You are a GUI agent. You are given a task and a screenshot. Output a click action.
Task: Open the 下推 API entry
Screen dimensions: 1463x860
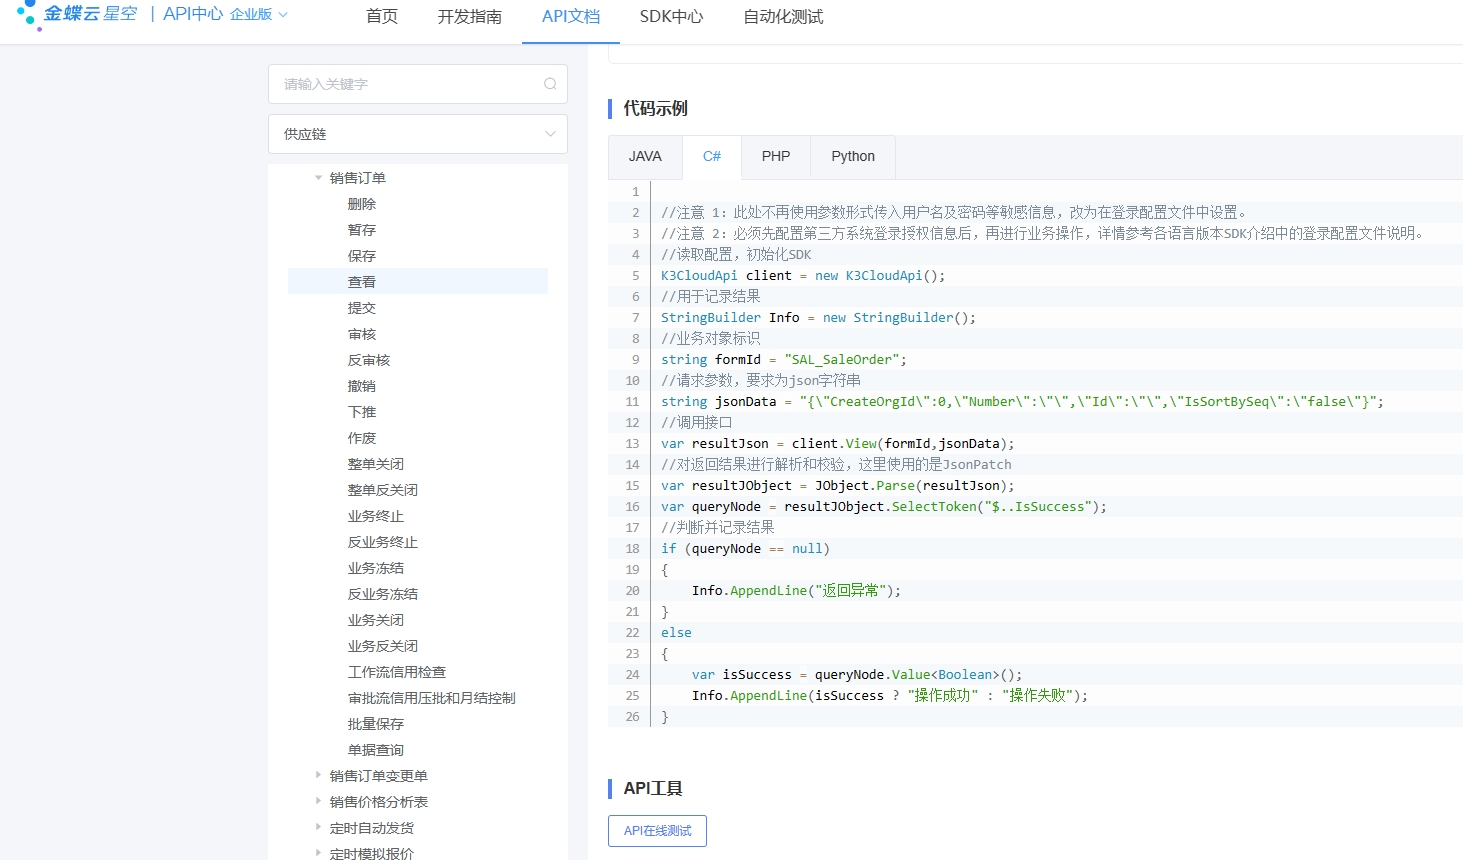coord(362,412)
